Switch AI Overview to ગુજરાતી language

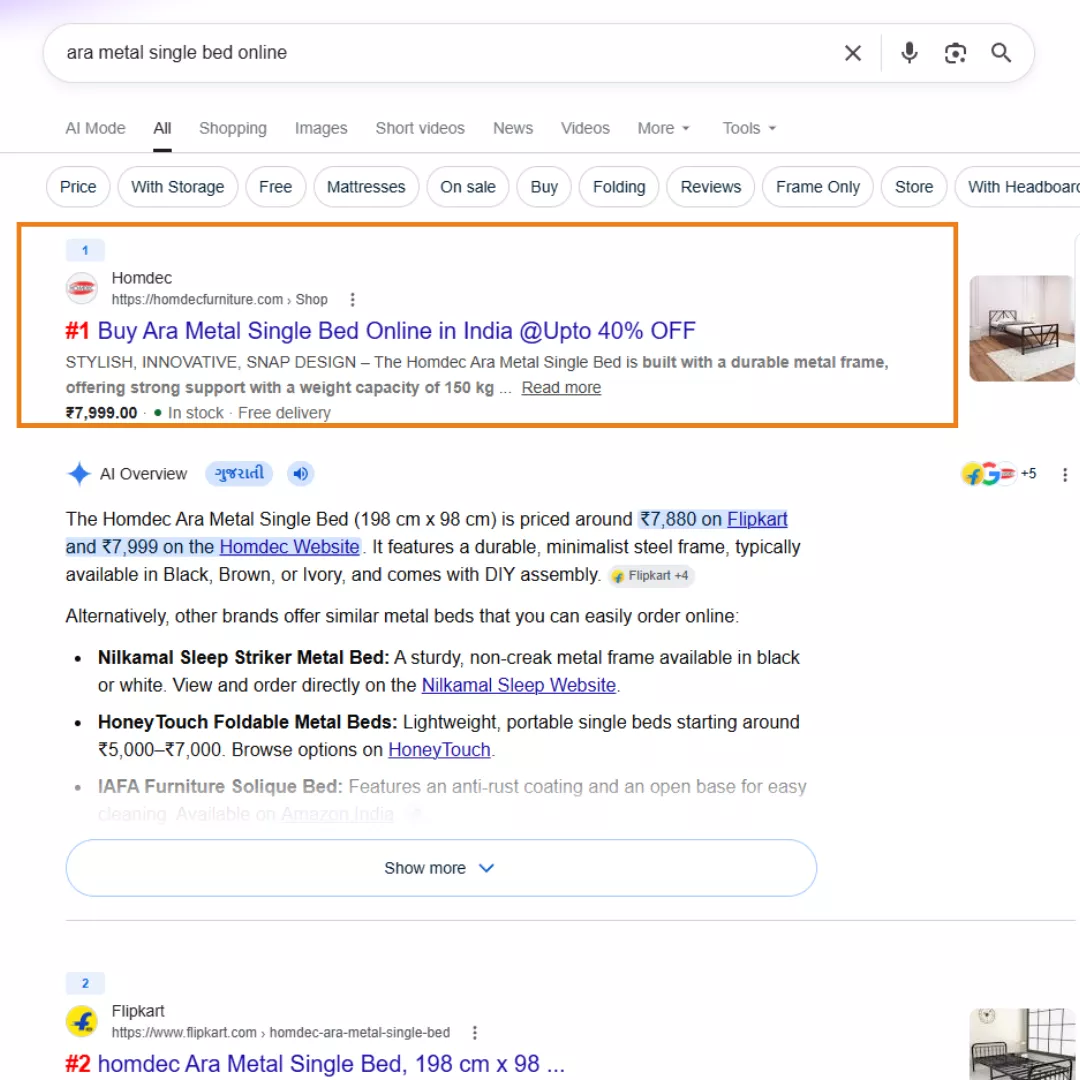click(239, 474)
